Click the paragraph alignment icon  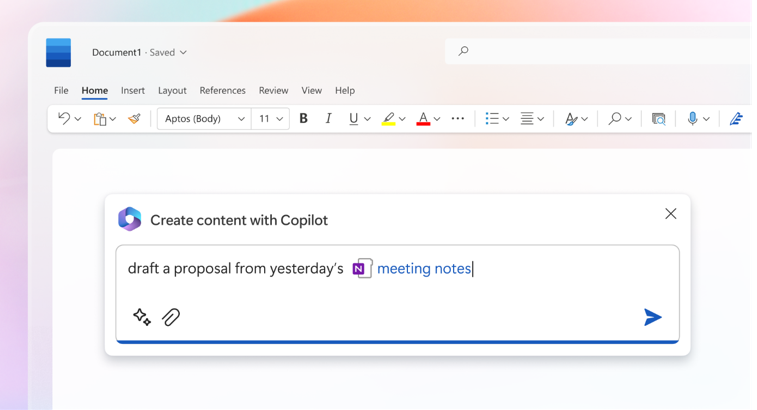[x=527, y=118]
